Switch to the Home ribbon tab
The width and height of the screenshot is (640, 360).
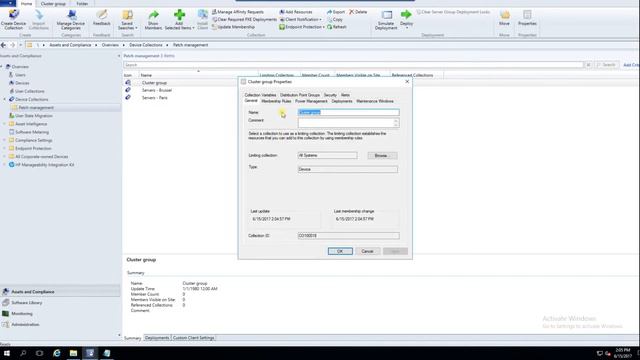(26, 4)
